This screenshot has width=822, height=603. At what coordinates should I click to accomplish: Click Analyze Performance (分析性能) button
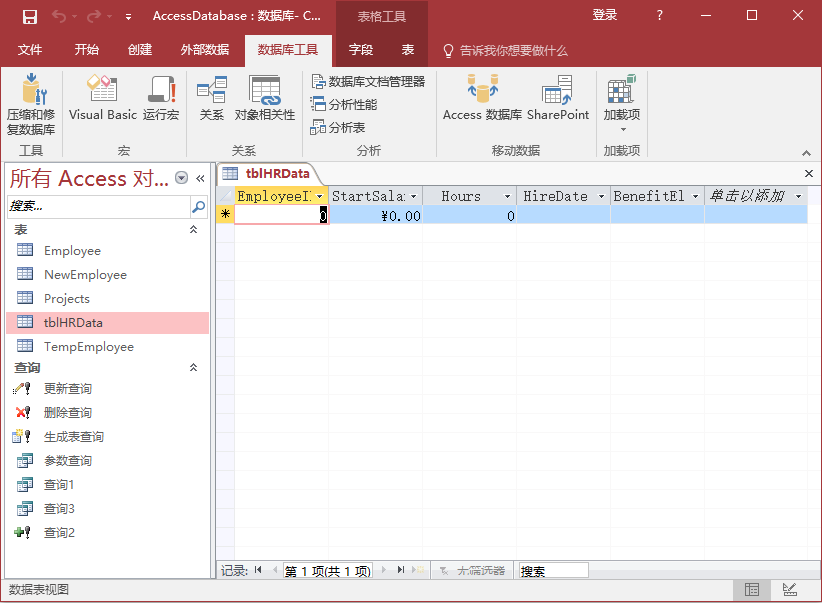[345, 105]
